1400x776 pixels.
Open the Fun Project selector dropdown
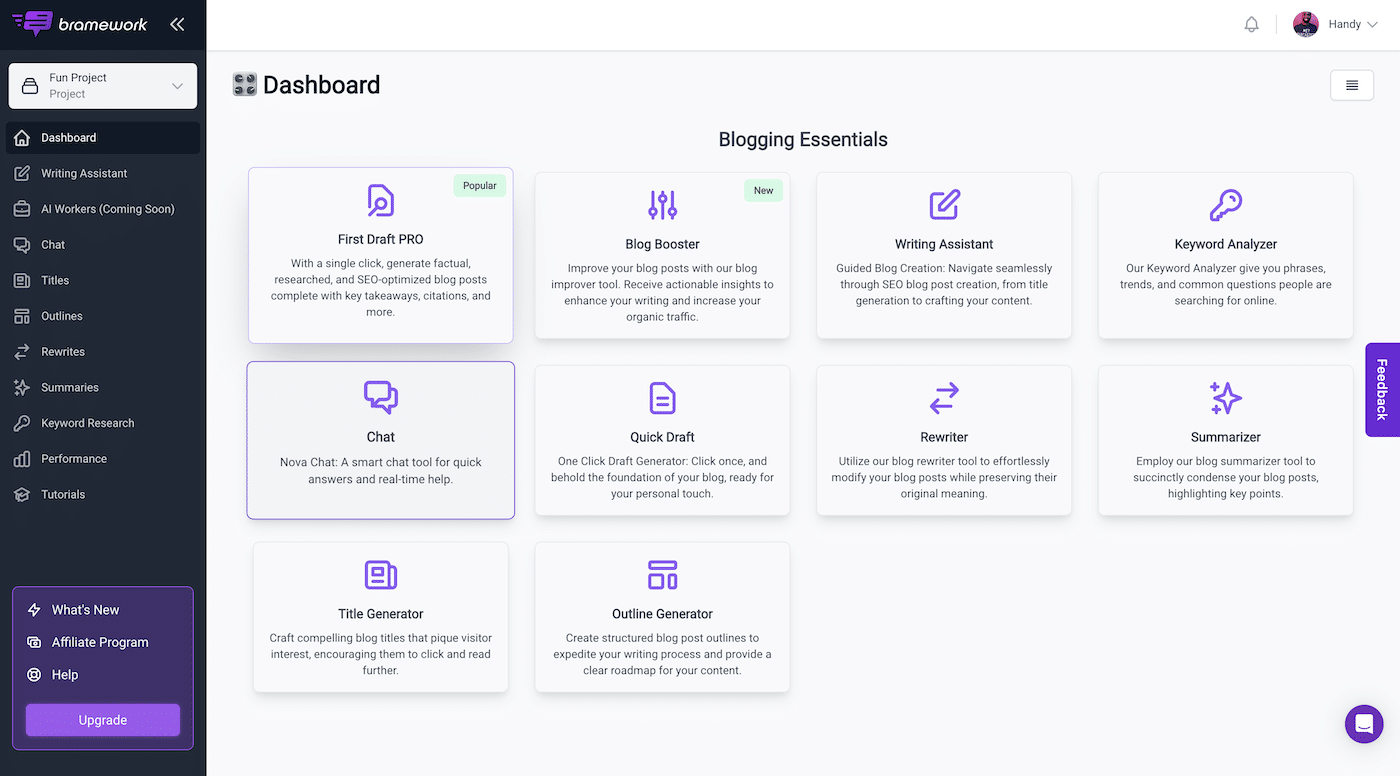103,86
